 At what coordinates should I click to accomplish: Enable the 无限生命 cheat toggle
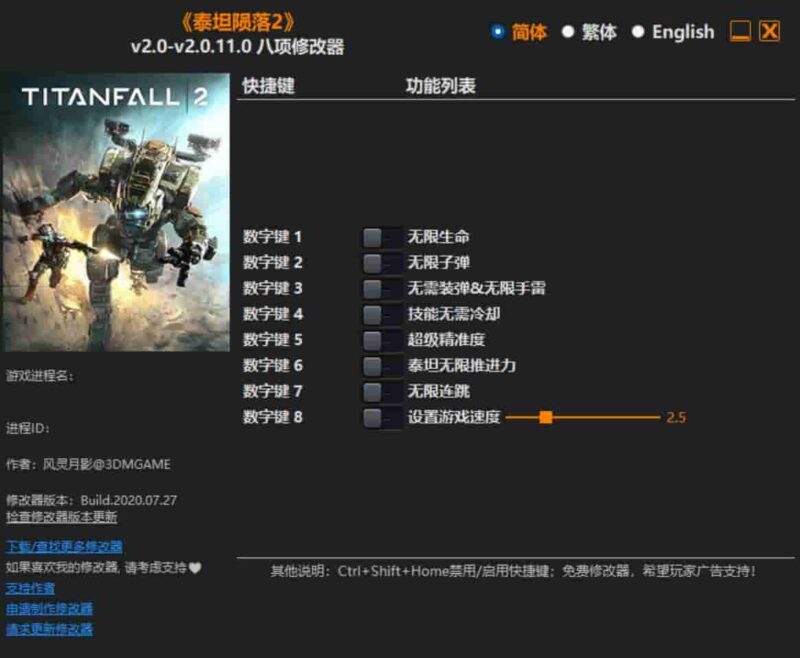(x=375, y=237)
